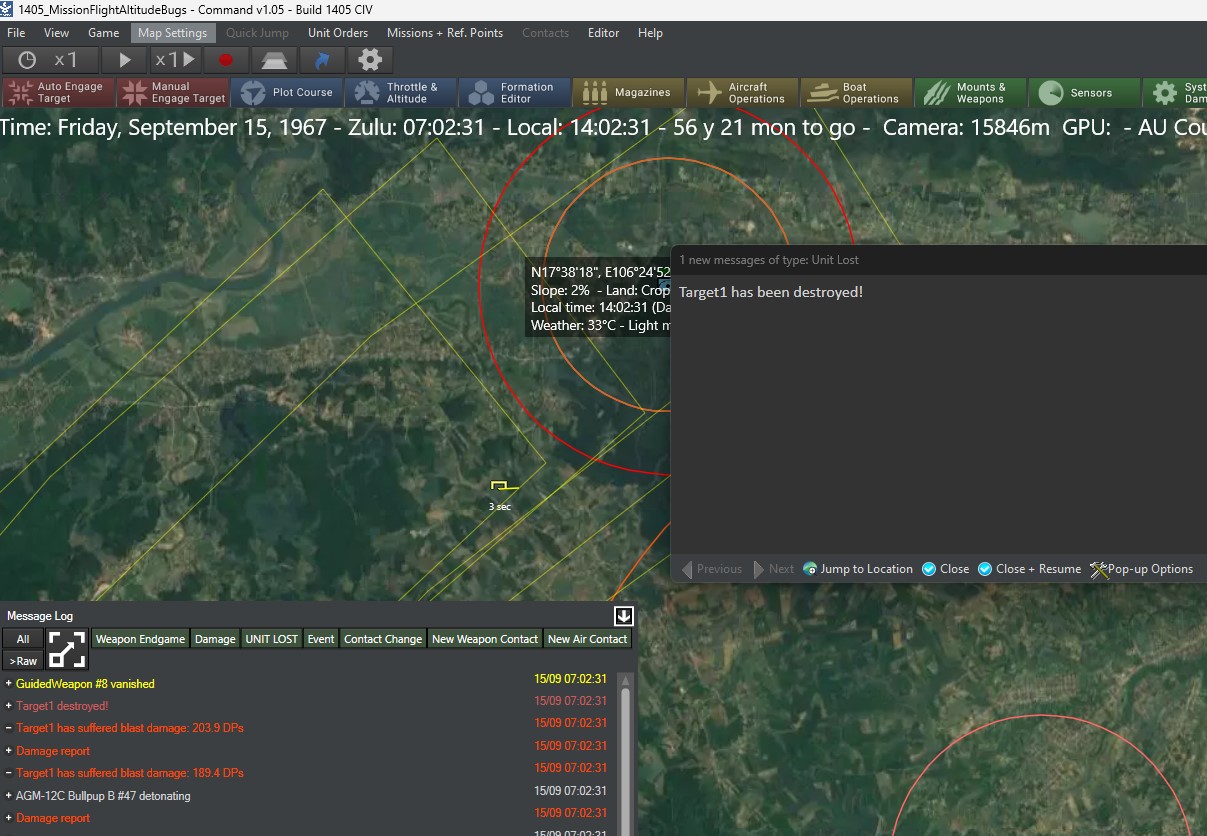Expand 'GuidedWeapon #8 vanished' log entry
Screen dimensions: 1207x836
tap(8, 684)
